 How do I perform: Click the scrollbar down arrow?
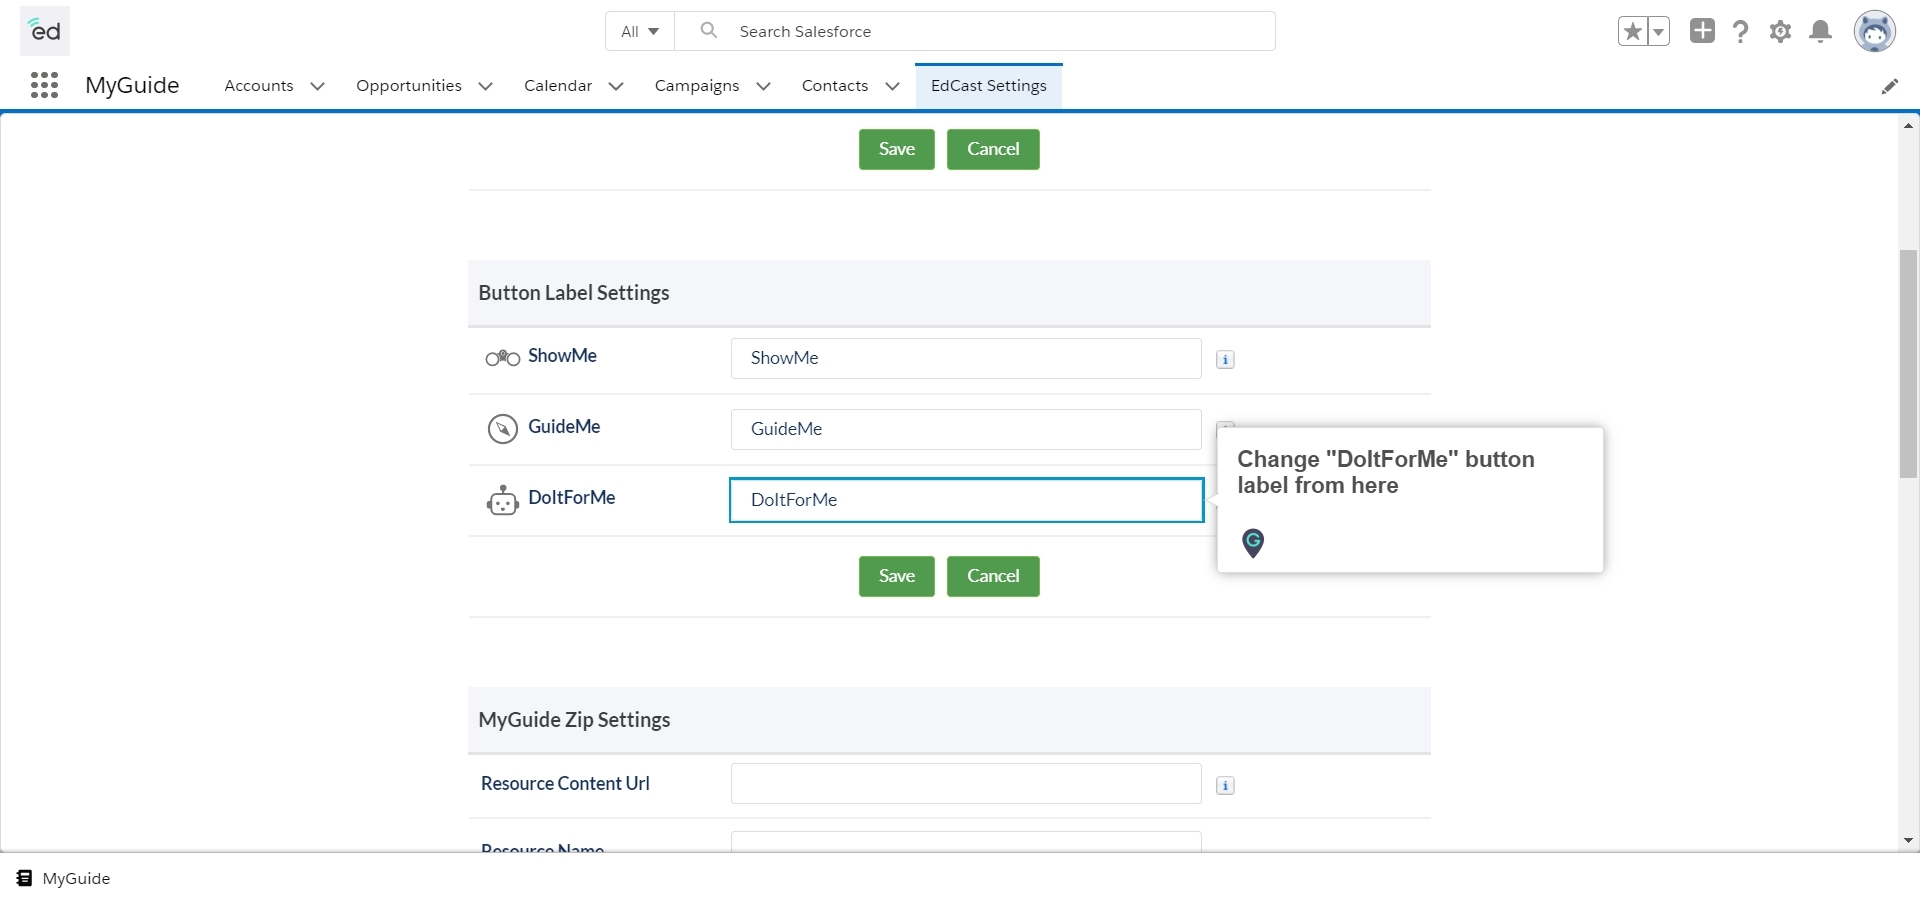point(1909,841)
